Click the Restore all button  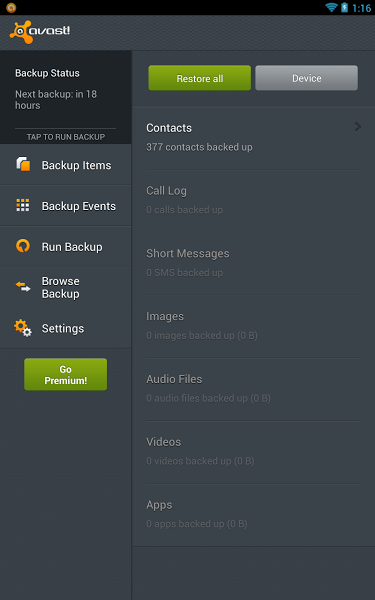tap(200, 78)
